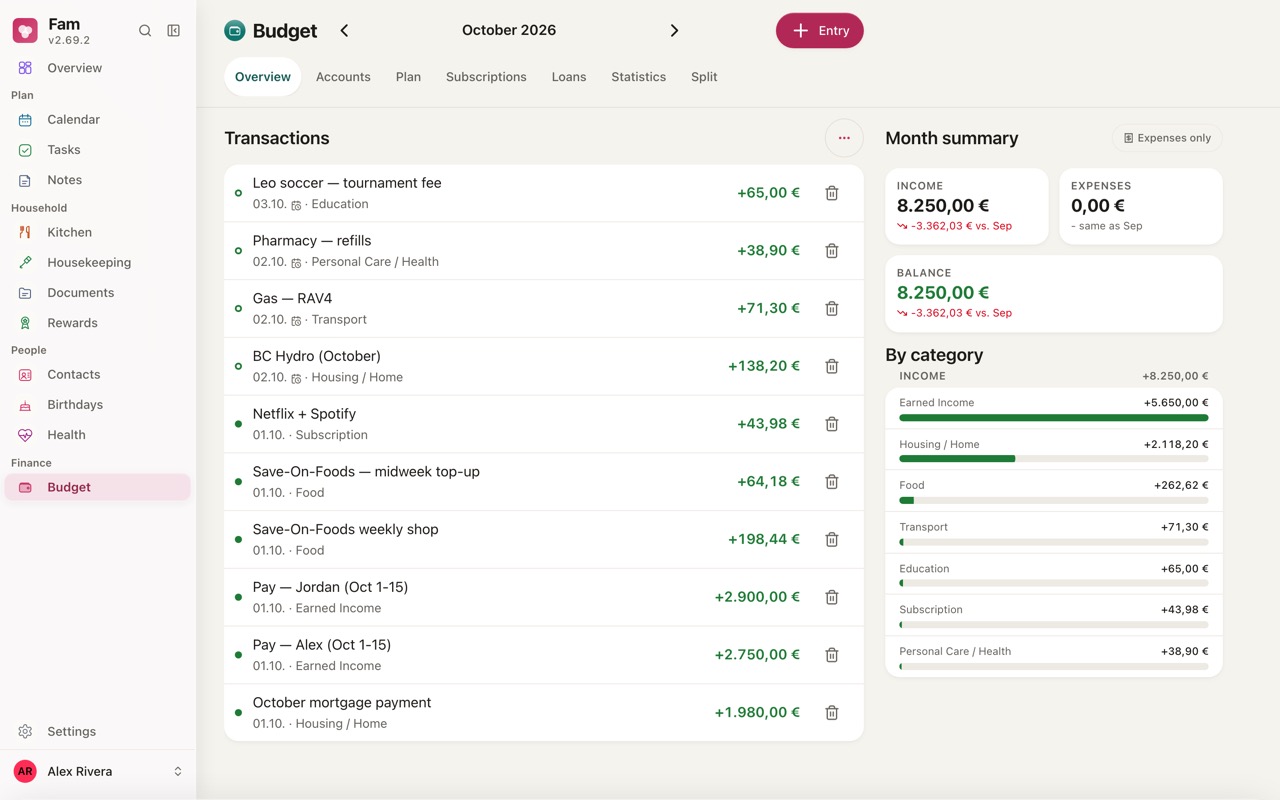This screenshot has height=800, width=1280.
Task: Expand the Alex Rivera account menu
Action: [x=98, y=771]
